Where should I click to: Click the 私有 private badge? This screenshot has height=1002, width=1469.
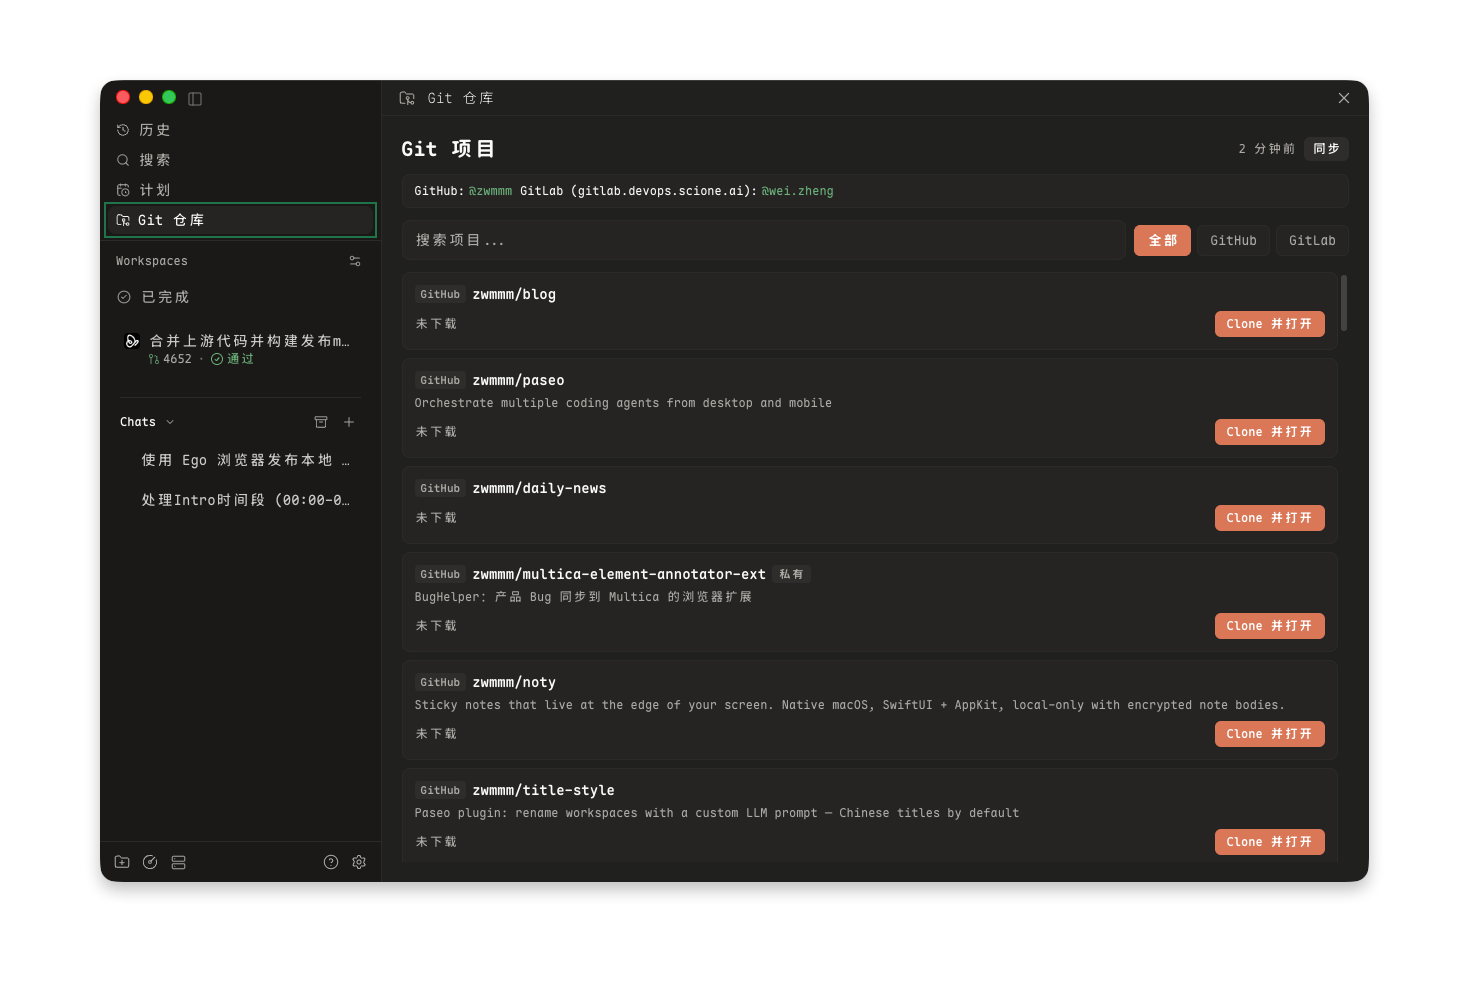[791, 574]
